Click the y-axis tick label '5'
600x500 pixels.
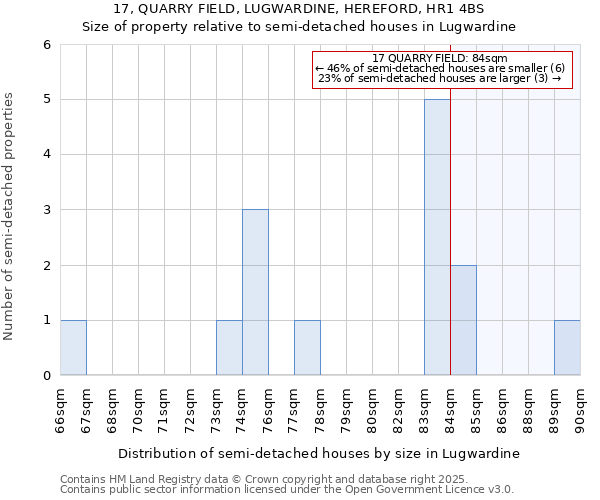point(47,99)
